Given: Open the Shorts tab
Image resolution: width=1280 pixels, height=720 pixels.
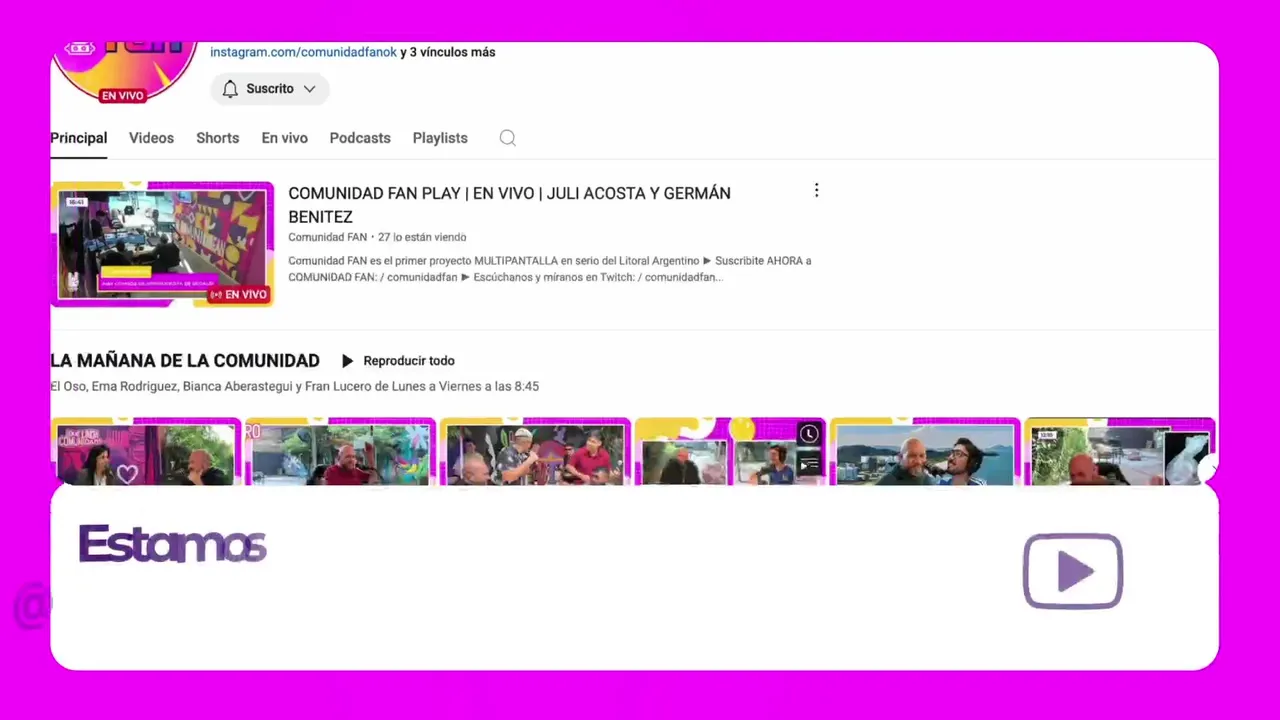Looking at the screenshot, I should (217, 138).
